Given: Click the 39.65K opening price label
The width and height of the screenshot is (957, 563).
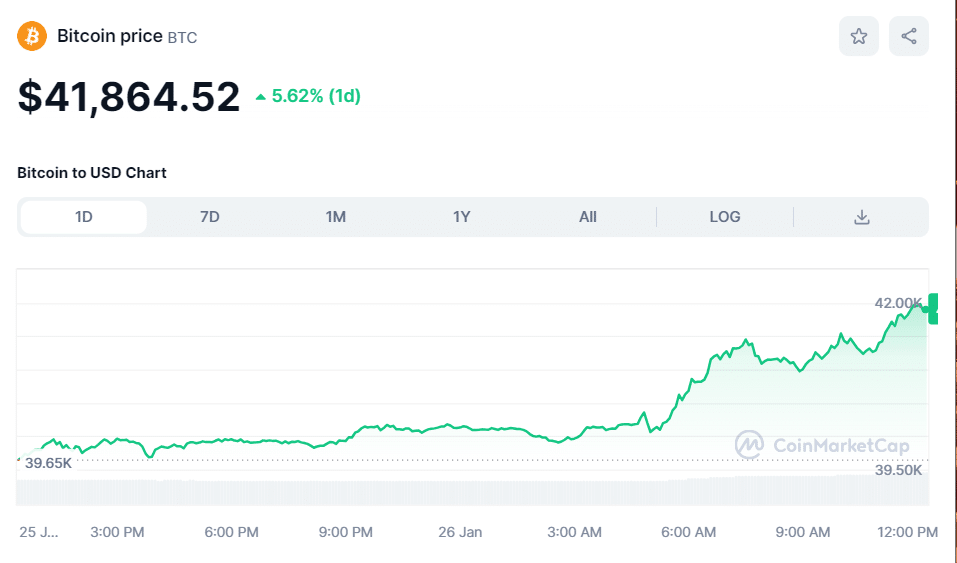Looking at the screenshot, I should click(48, 463).
